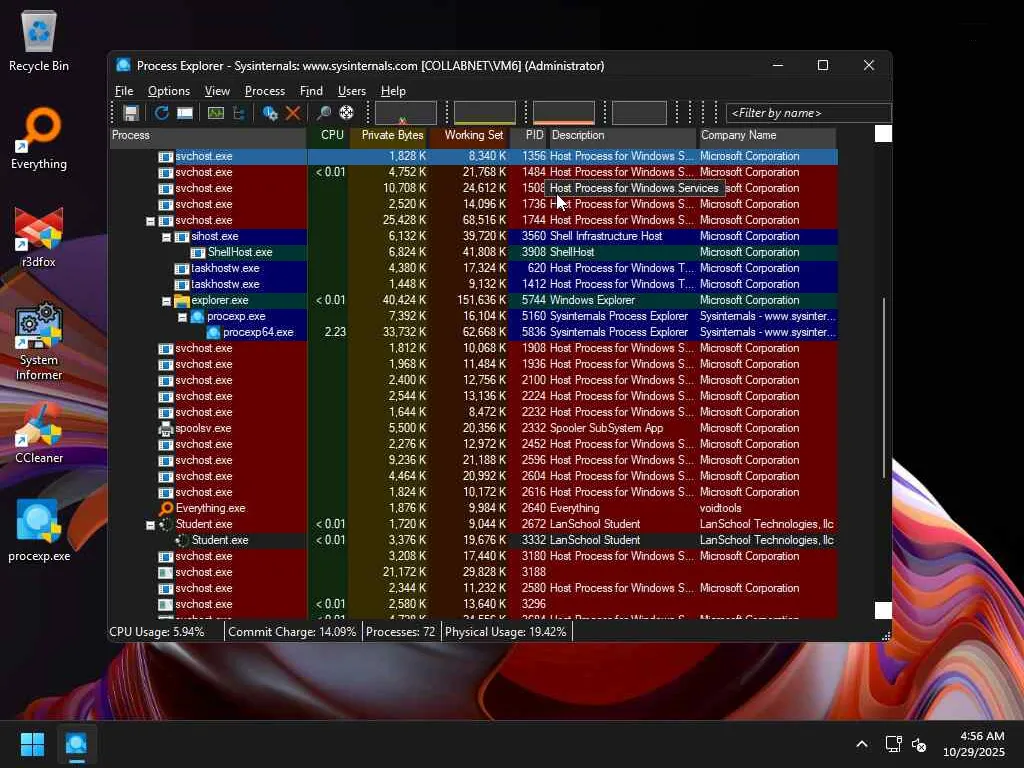Viewport: 1024px width, 768px height.
Task: Open CCleaner desktop shortcut
Action: coord(39,433)
